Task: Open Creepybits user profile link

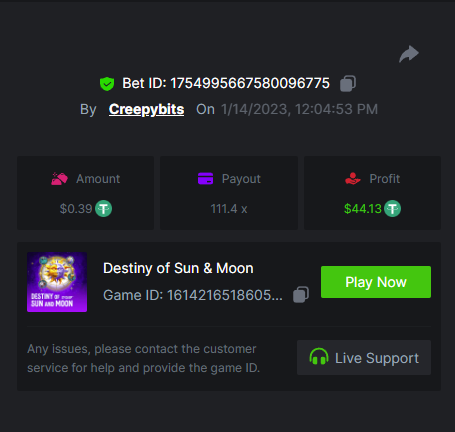Action: [146, 109]
